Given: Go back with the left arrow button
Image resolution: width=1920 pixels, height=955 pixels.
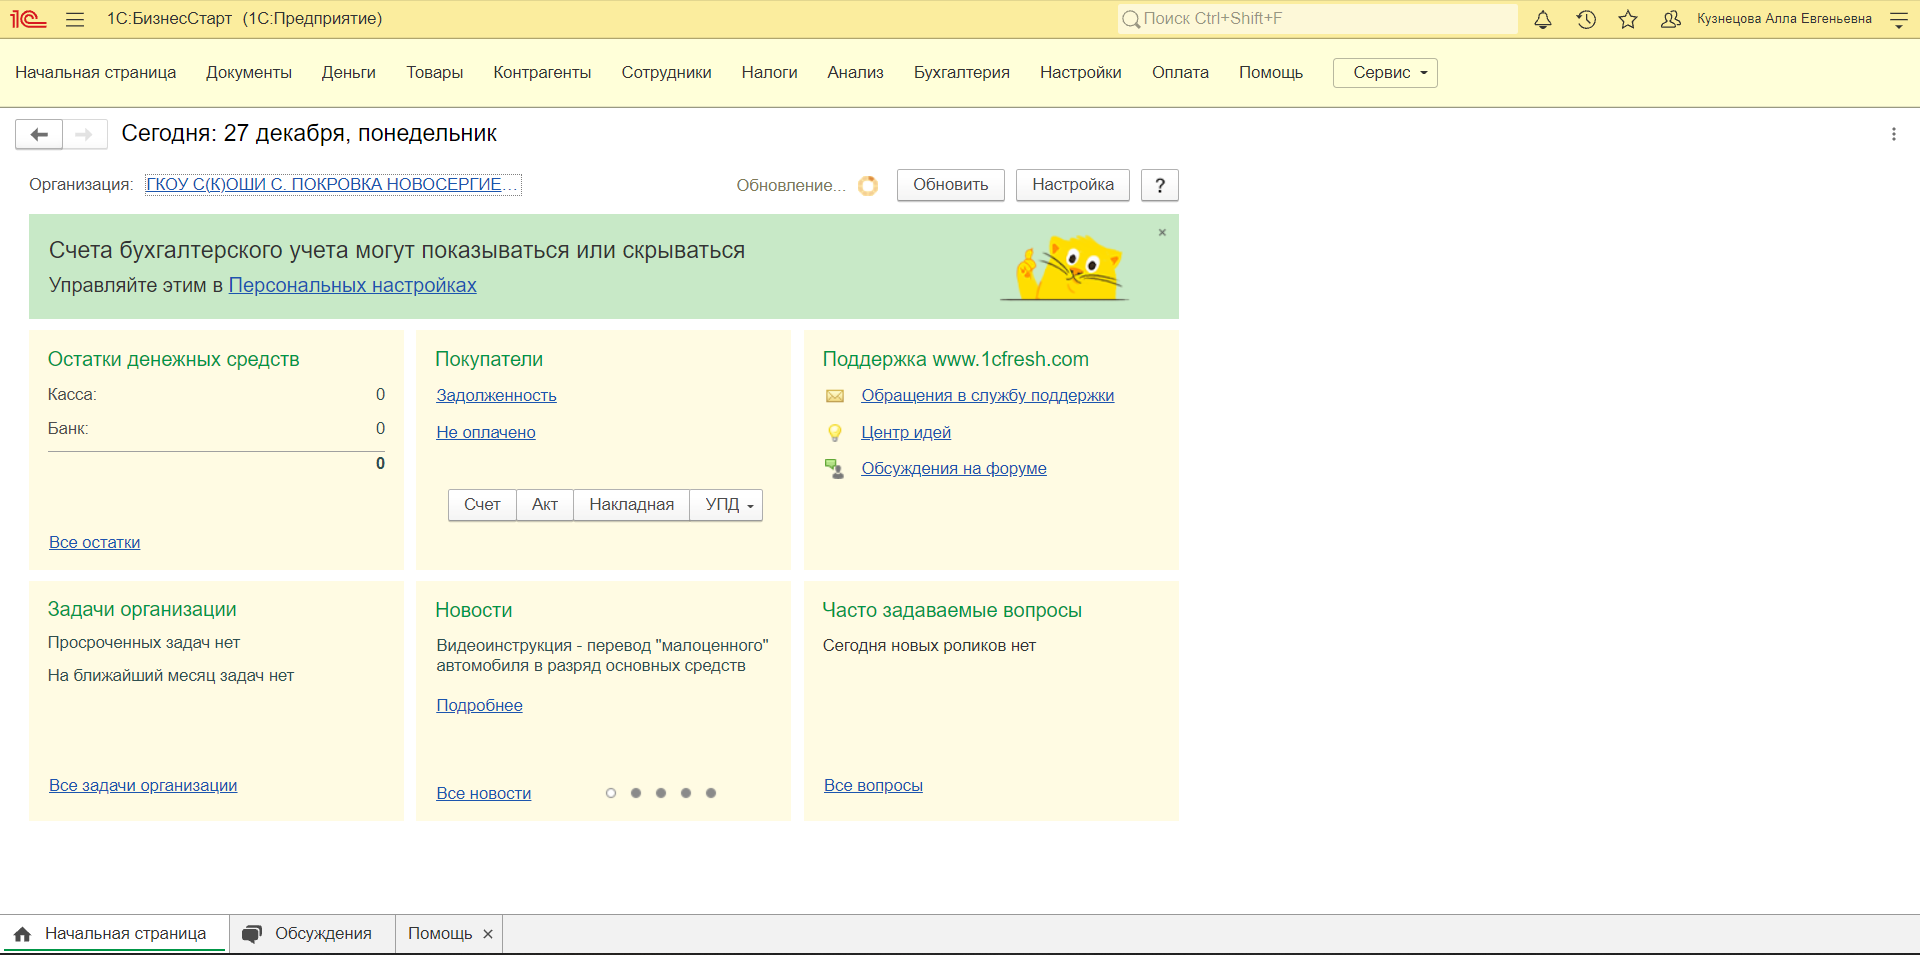Looking at the screenshot, I should tap(39, 134).
